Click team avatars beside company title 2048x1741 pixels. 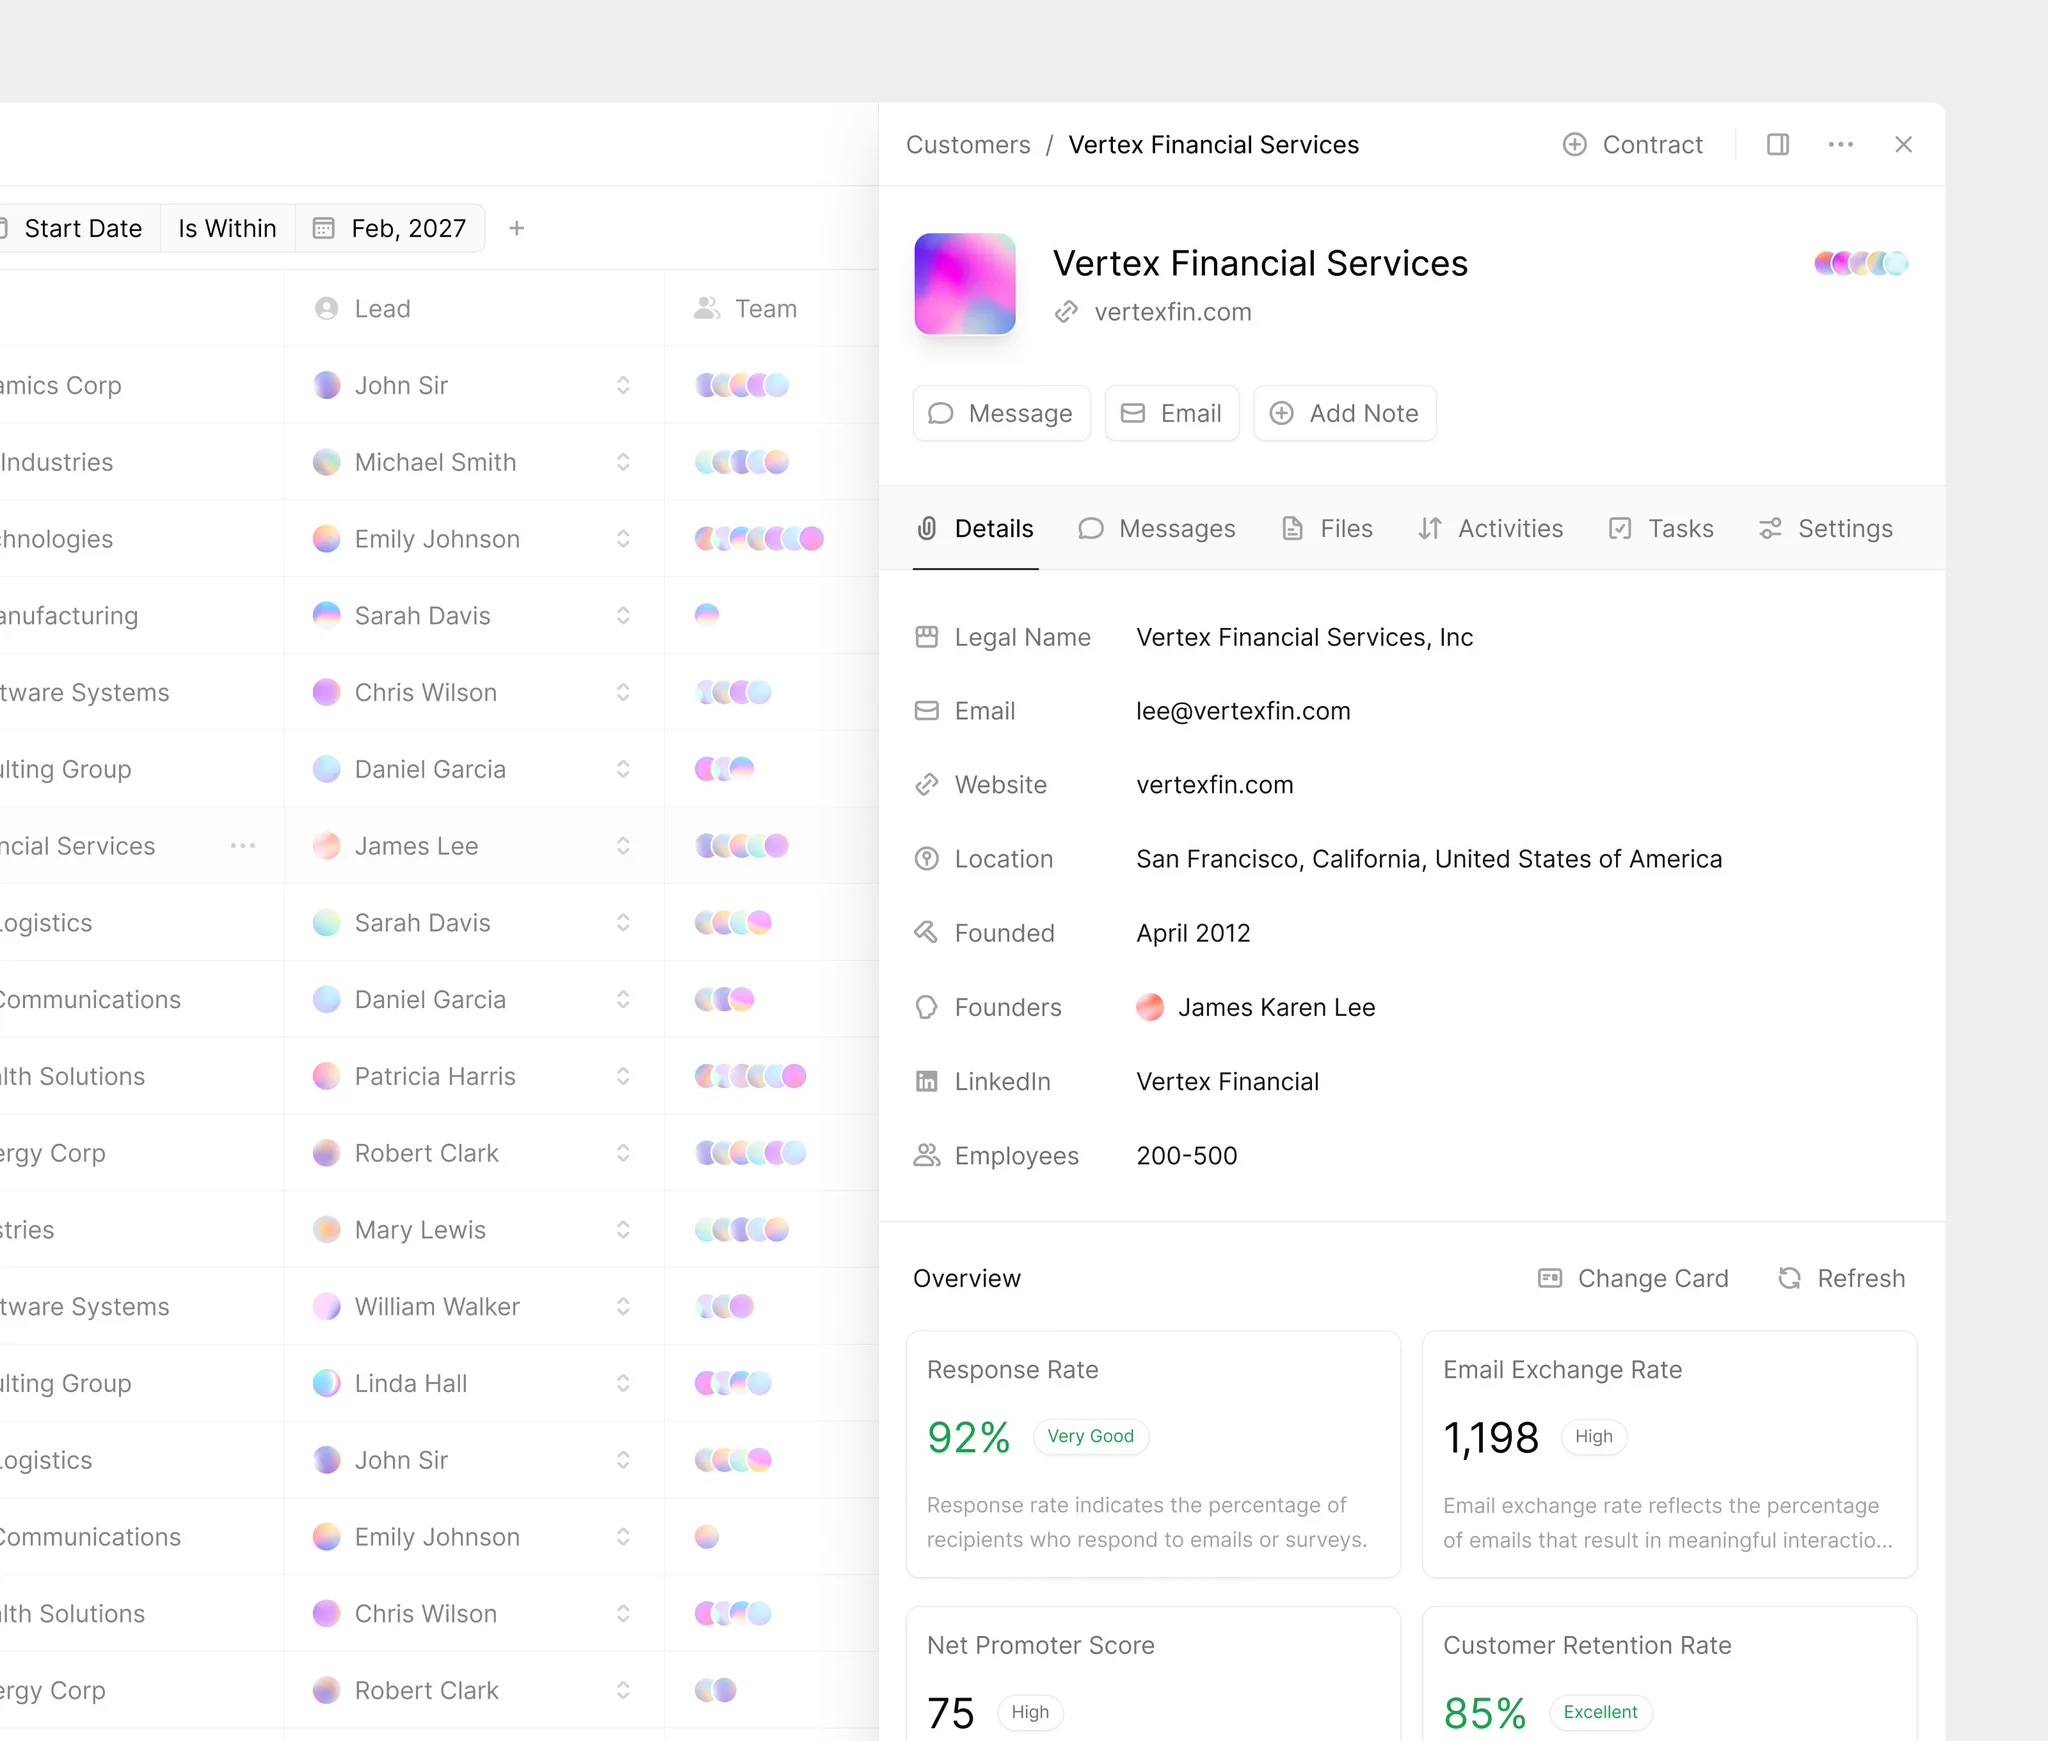[1862, 263]
